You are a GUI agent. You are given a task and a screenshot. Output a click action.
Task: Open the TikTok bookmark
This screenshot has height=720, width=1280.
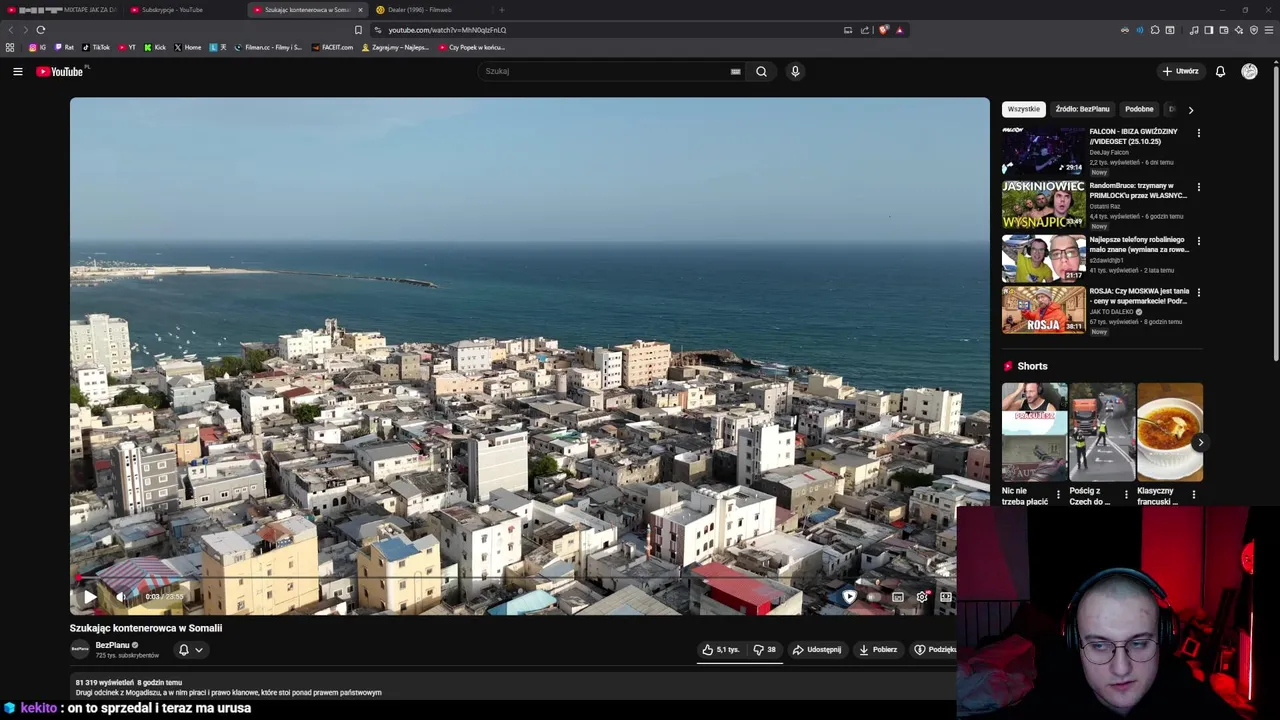click(x=96, y=47)
